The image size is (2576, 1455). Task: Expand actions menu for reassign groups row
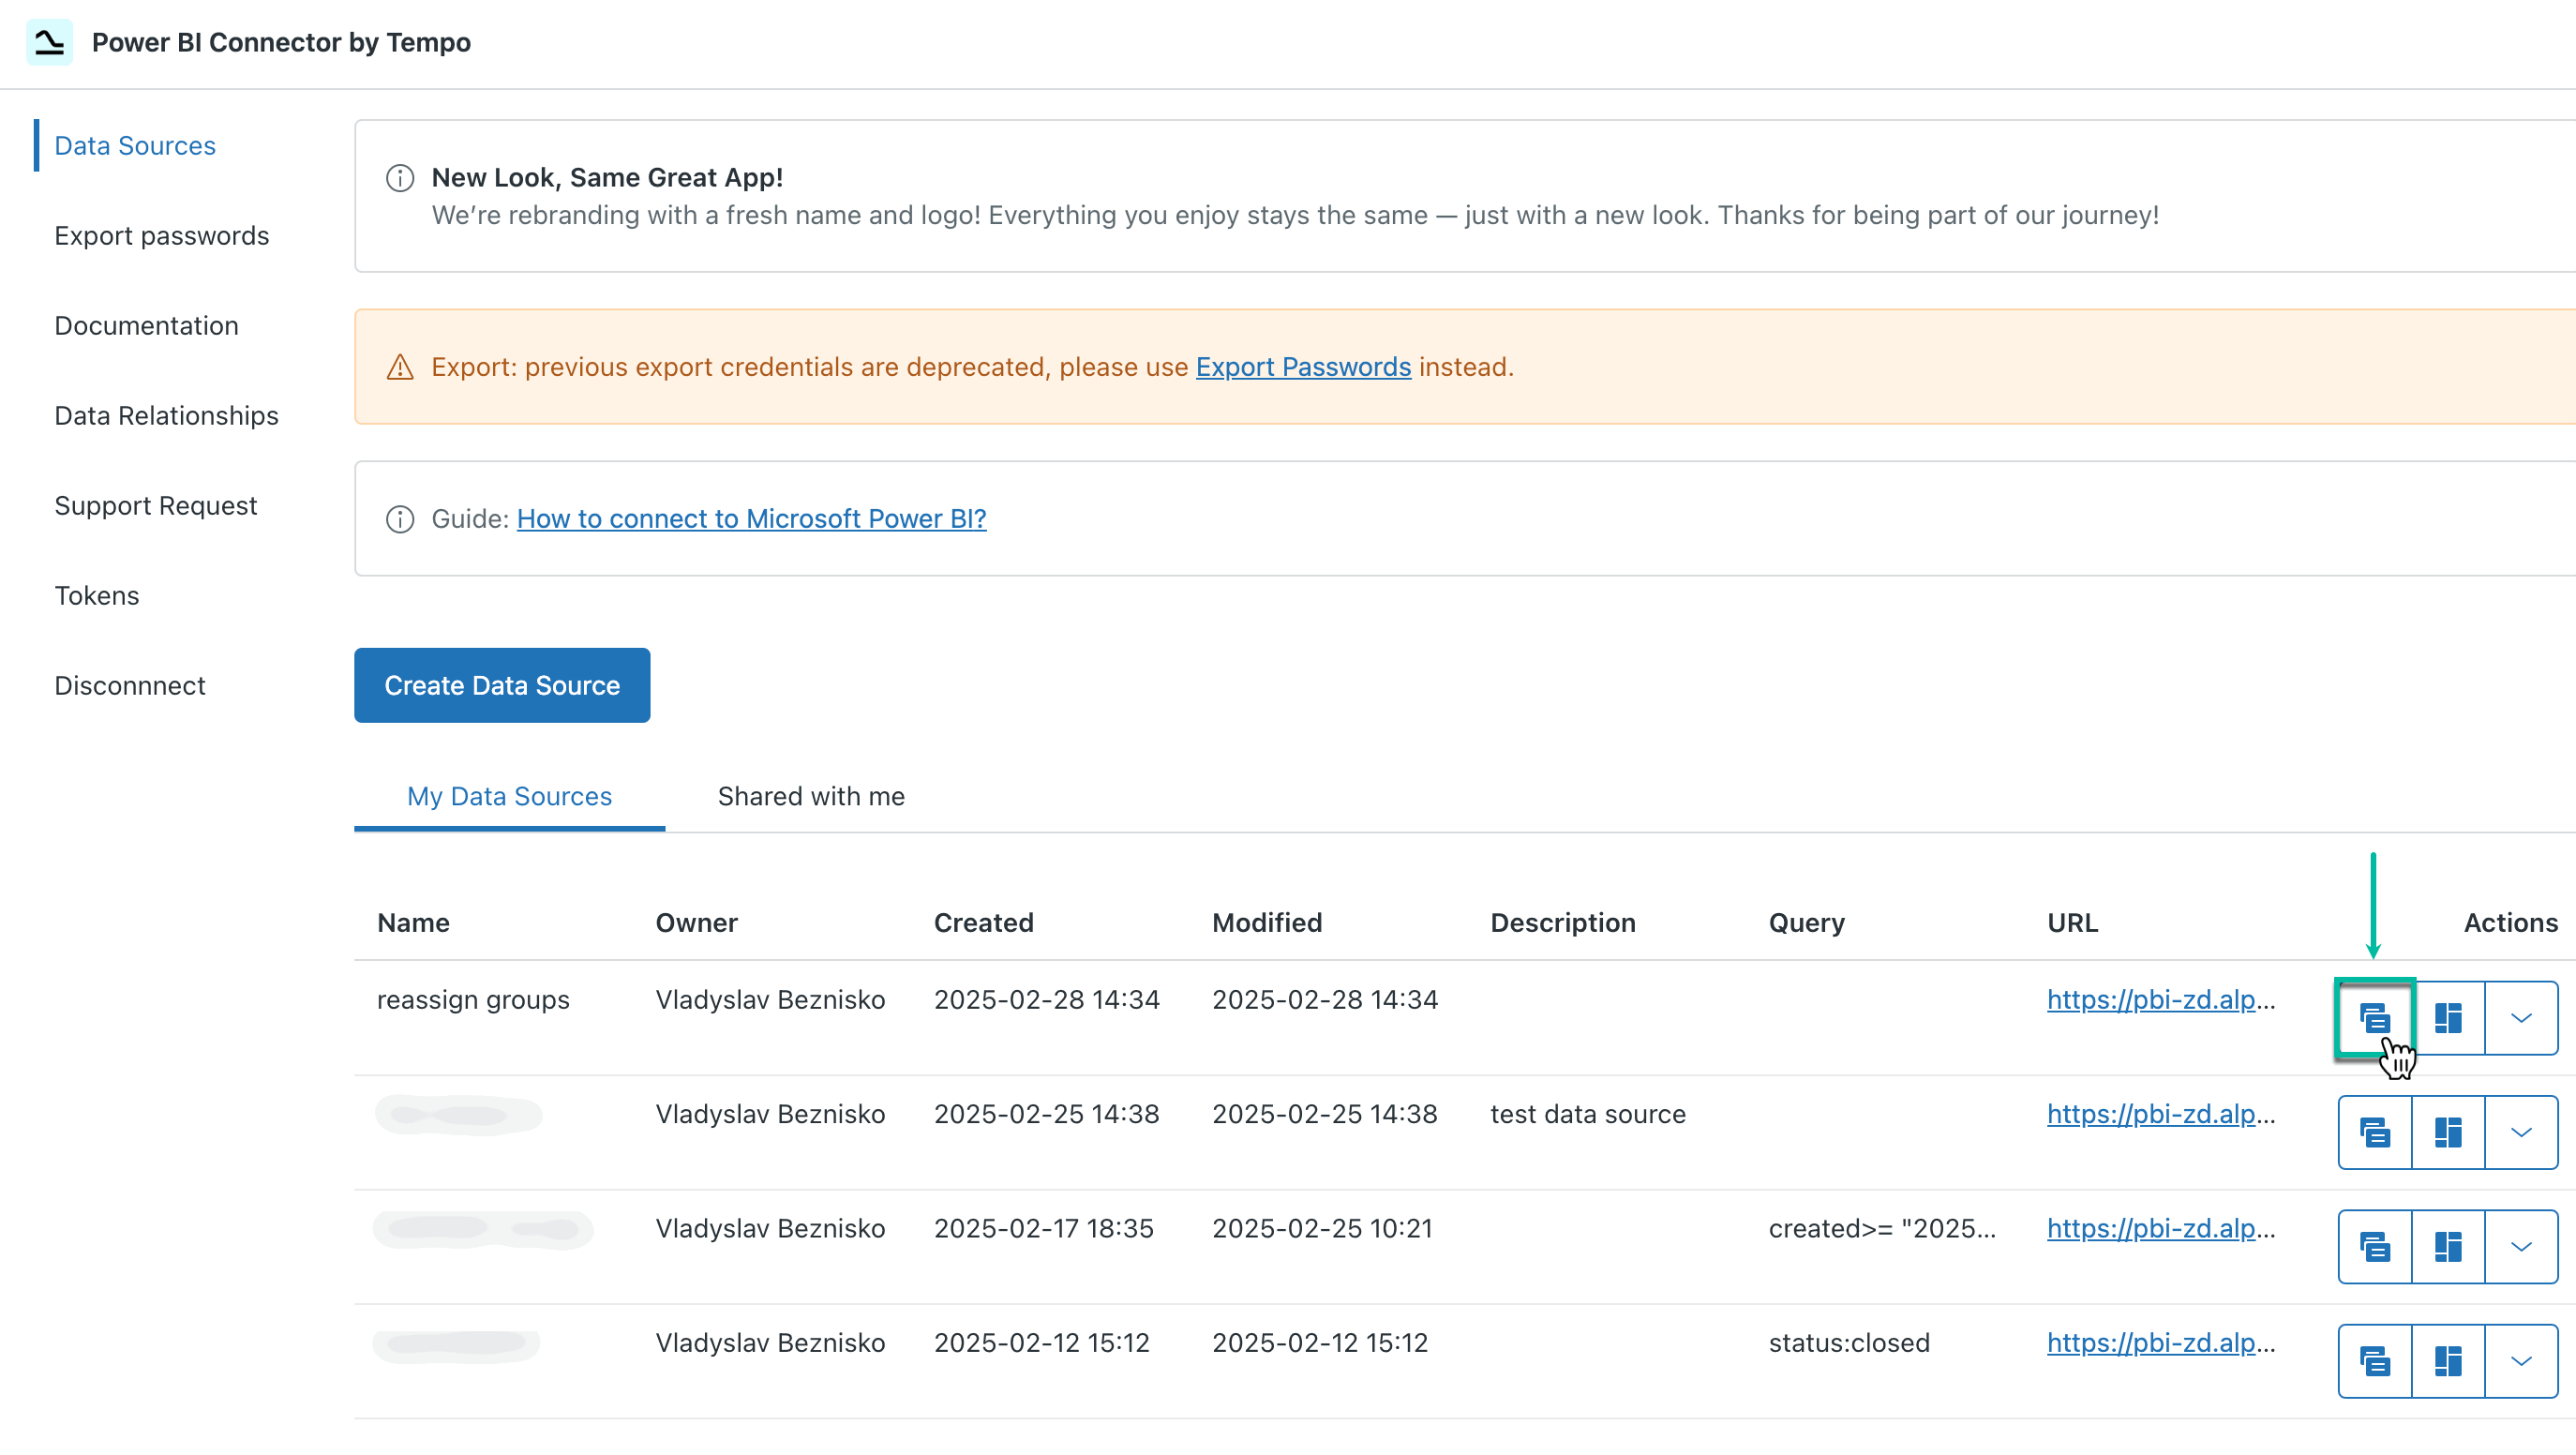2520,1018
